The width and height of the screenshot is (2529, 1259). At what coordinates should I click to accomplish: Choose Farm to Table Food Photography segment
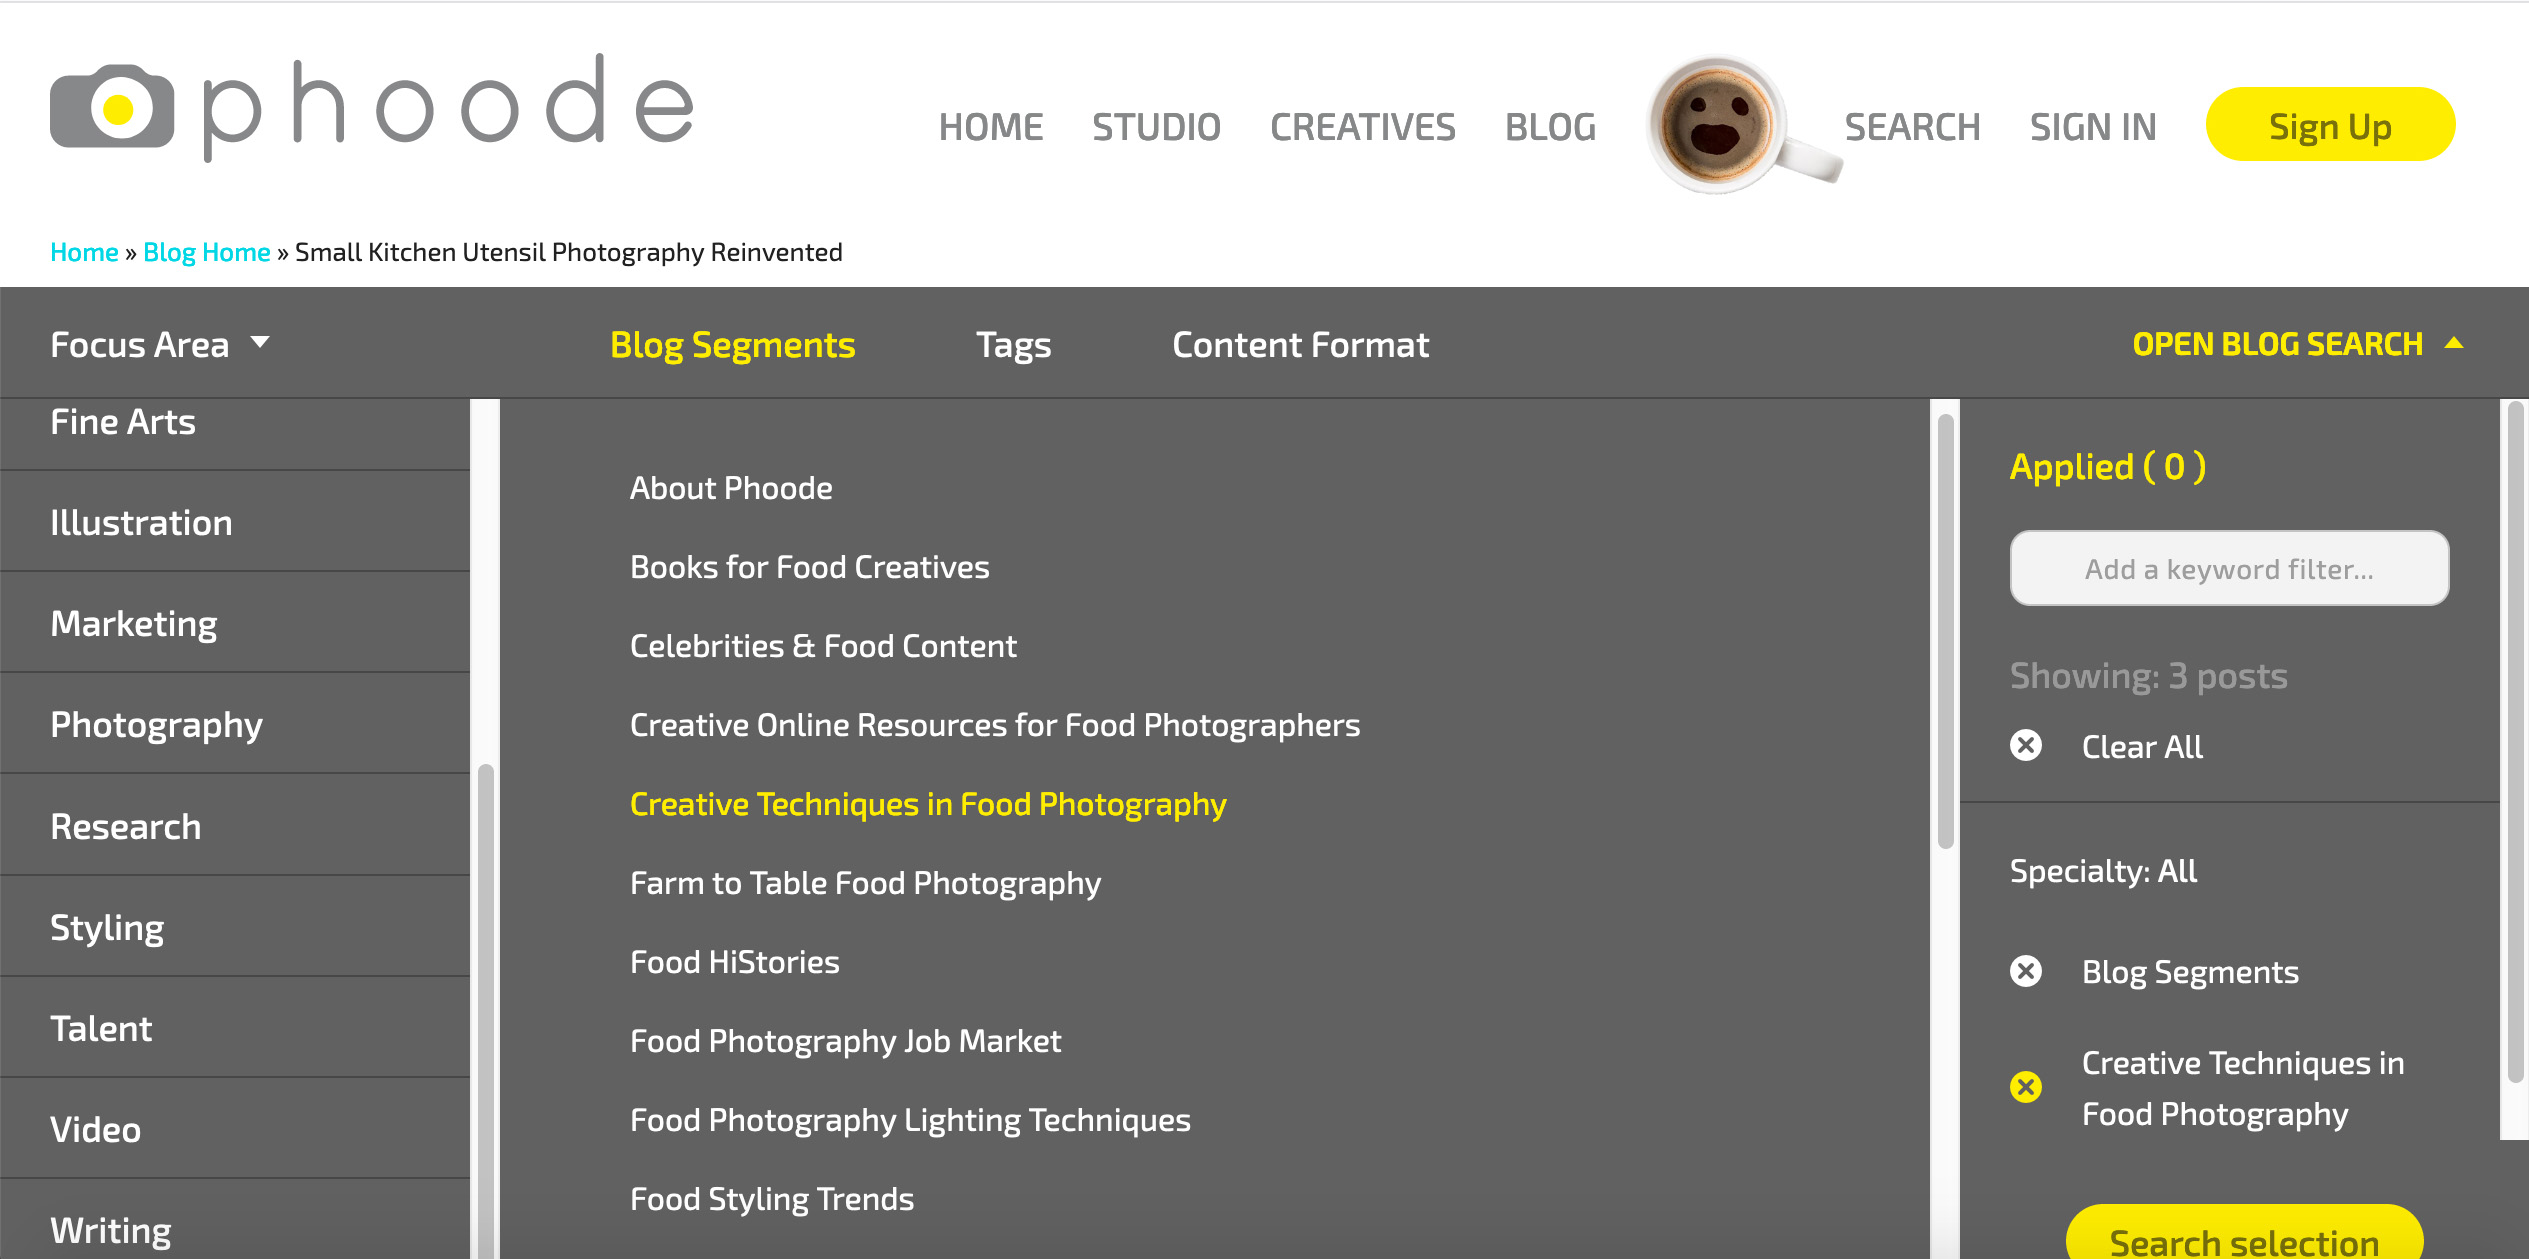865,883
